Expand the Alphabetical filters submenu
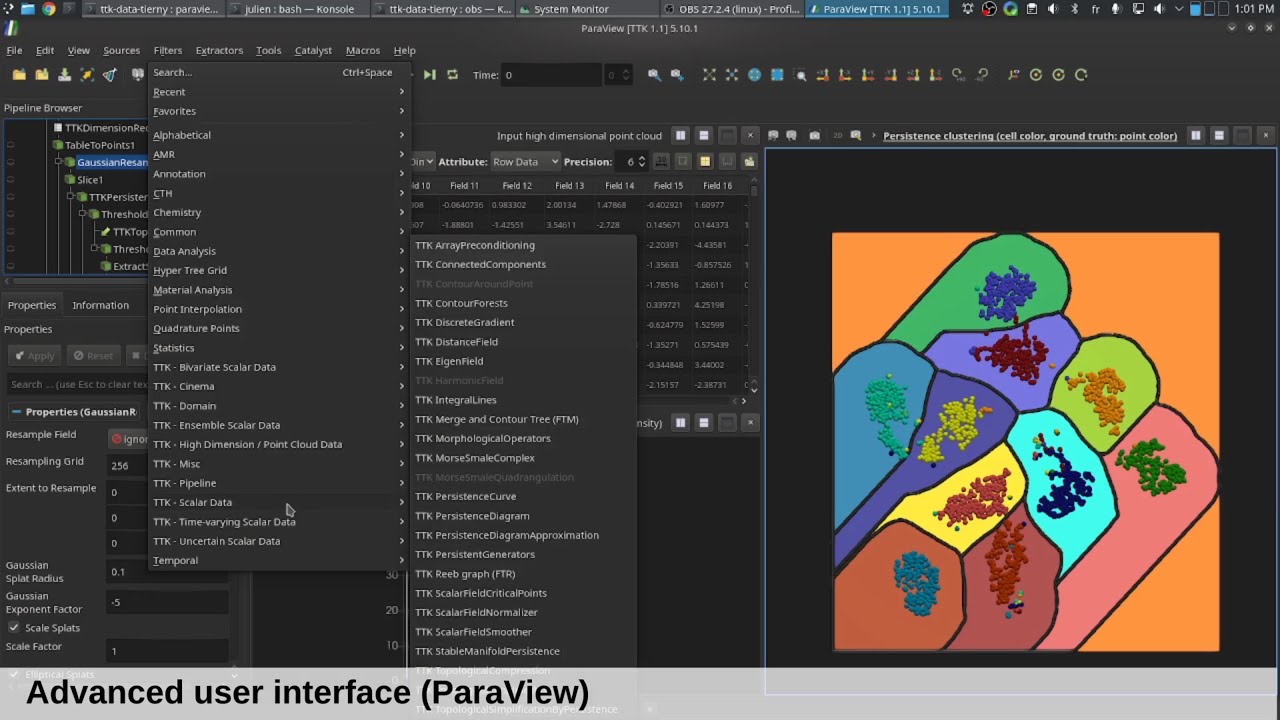This screenshot has height=720, width=1280. click(x=278, y=135)
